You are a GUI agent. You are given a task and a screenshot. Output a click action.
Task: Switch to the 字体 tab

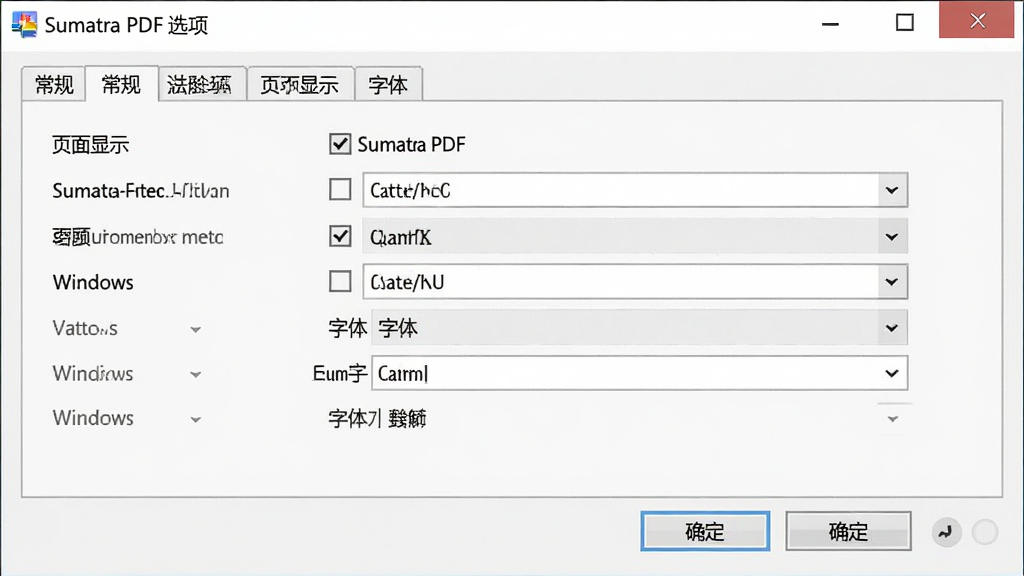click(389, 84)
